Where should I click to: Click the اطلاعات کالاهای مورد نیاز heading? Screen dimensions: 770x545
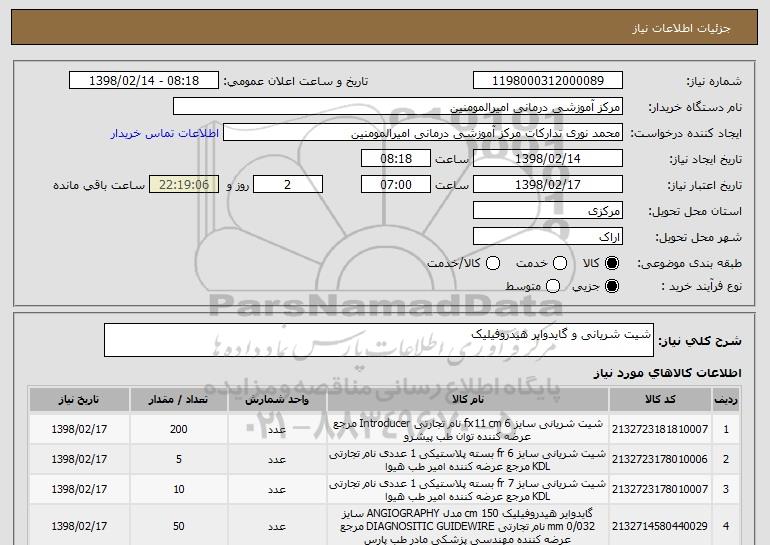(668, 373)
